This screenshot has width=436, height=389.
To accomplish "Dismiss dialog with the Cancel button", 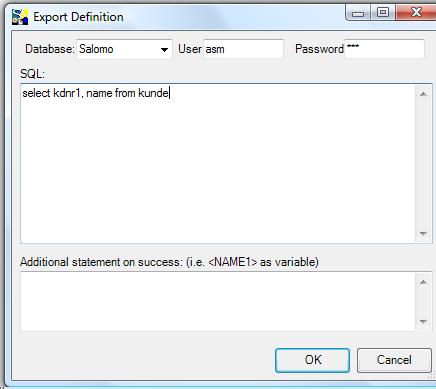I will (x=394, y=360).
